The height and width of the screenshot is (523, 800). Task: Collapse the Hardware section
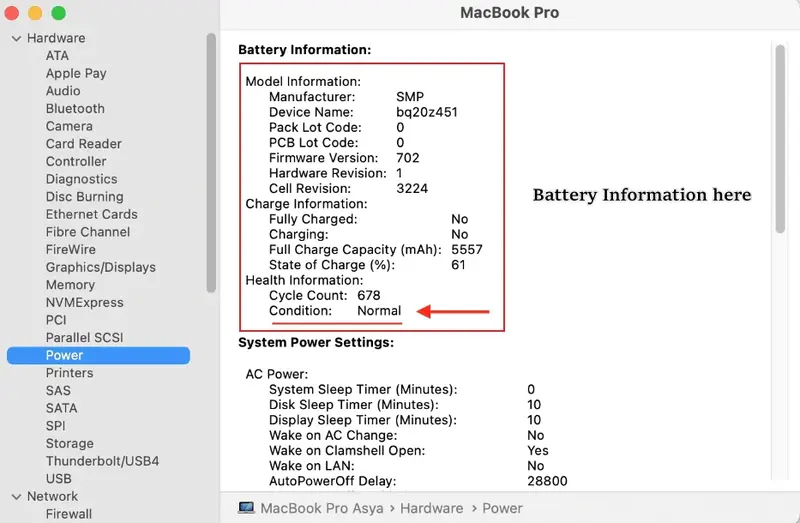click(16, 38)
